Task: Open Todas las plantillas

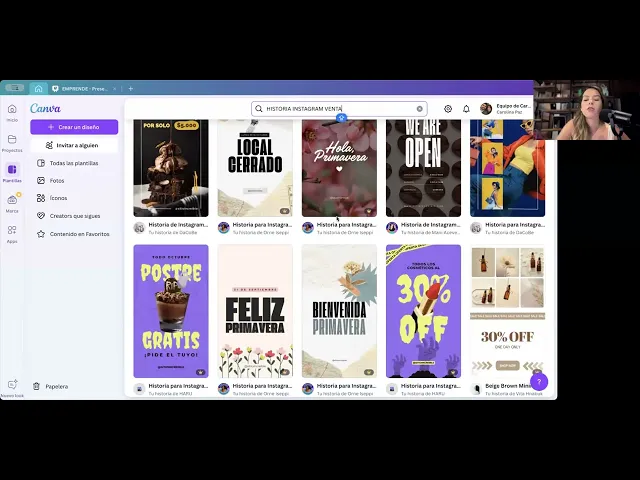Action: [74, 163]
